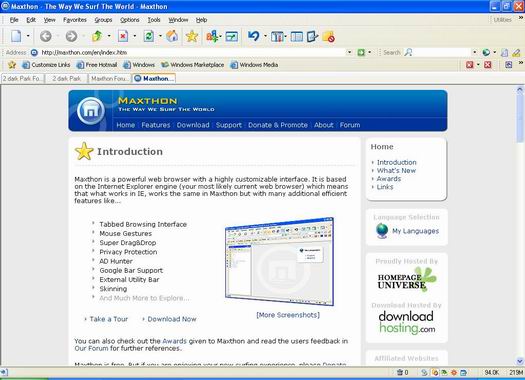Open the File menu

pos(14,20)
